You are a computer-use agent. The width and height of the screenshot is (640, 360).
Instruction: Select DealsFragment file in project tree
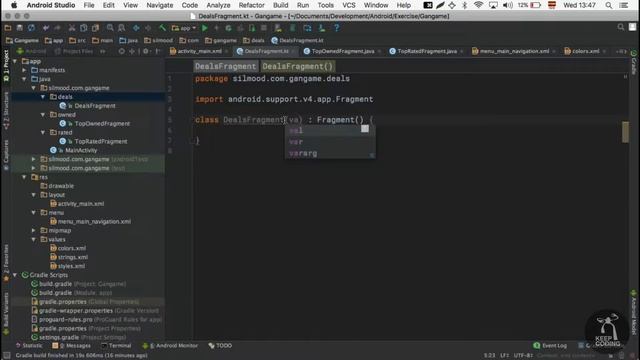[95, 106]
